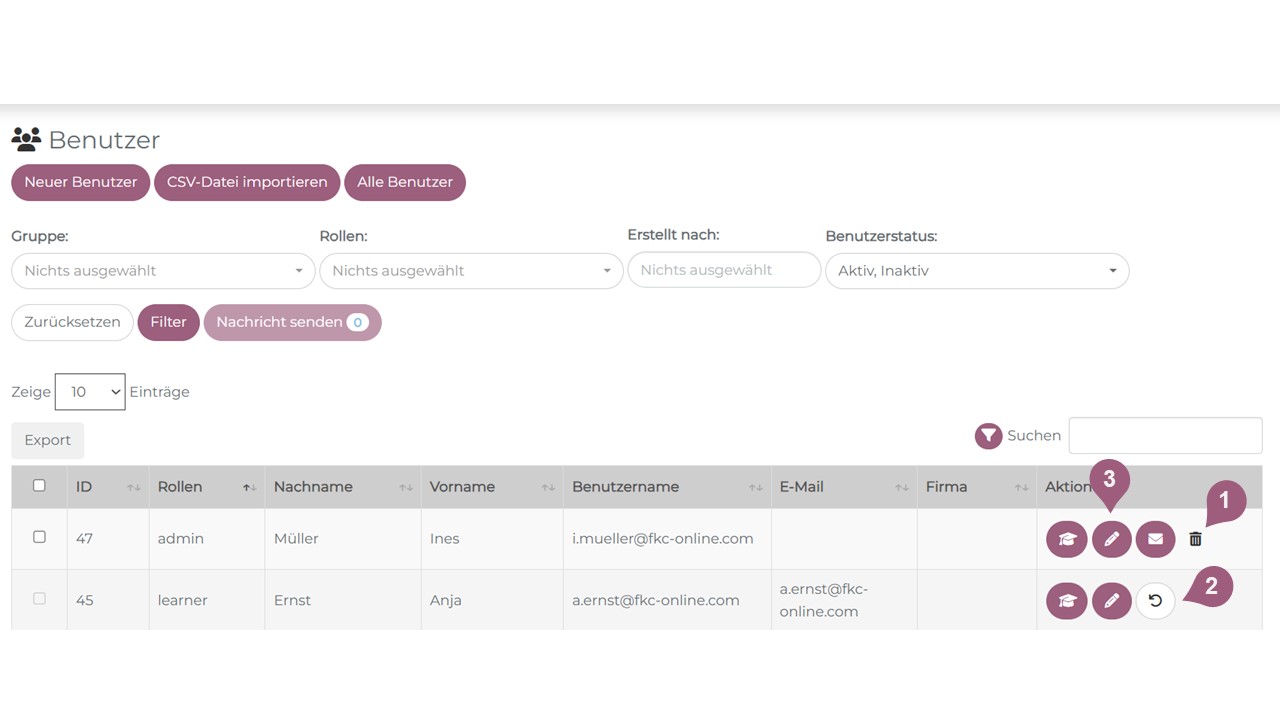The image size is (1280, 720).
Task: Tick the select-all checkbox in table header
Action: [x=39, y=486]
